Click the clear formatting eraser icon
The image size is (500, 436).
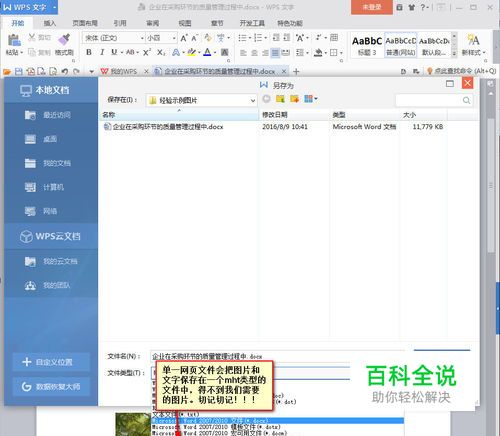click(208, 38)
